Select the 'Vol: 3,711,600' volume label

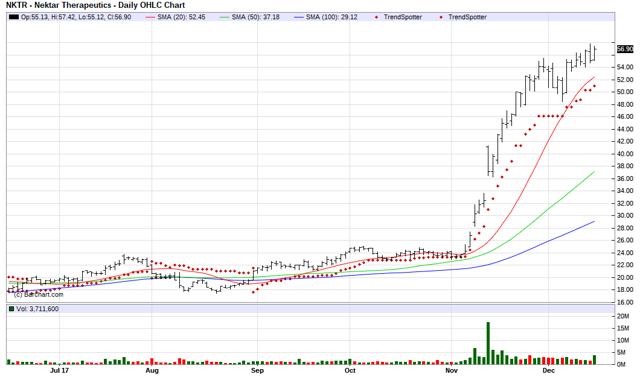click(37, 309)
